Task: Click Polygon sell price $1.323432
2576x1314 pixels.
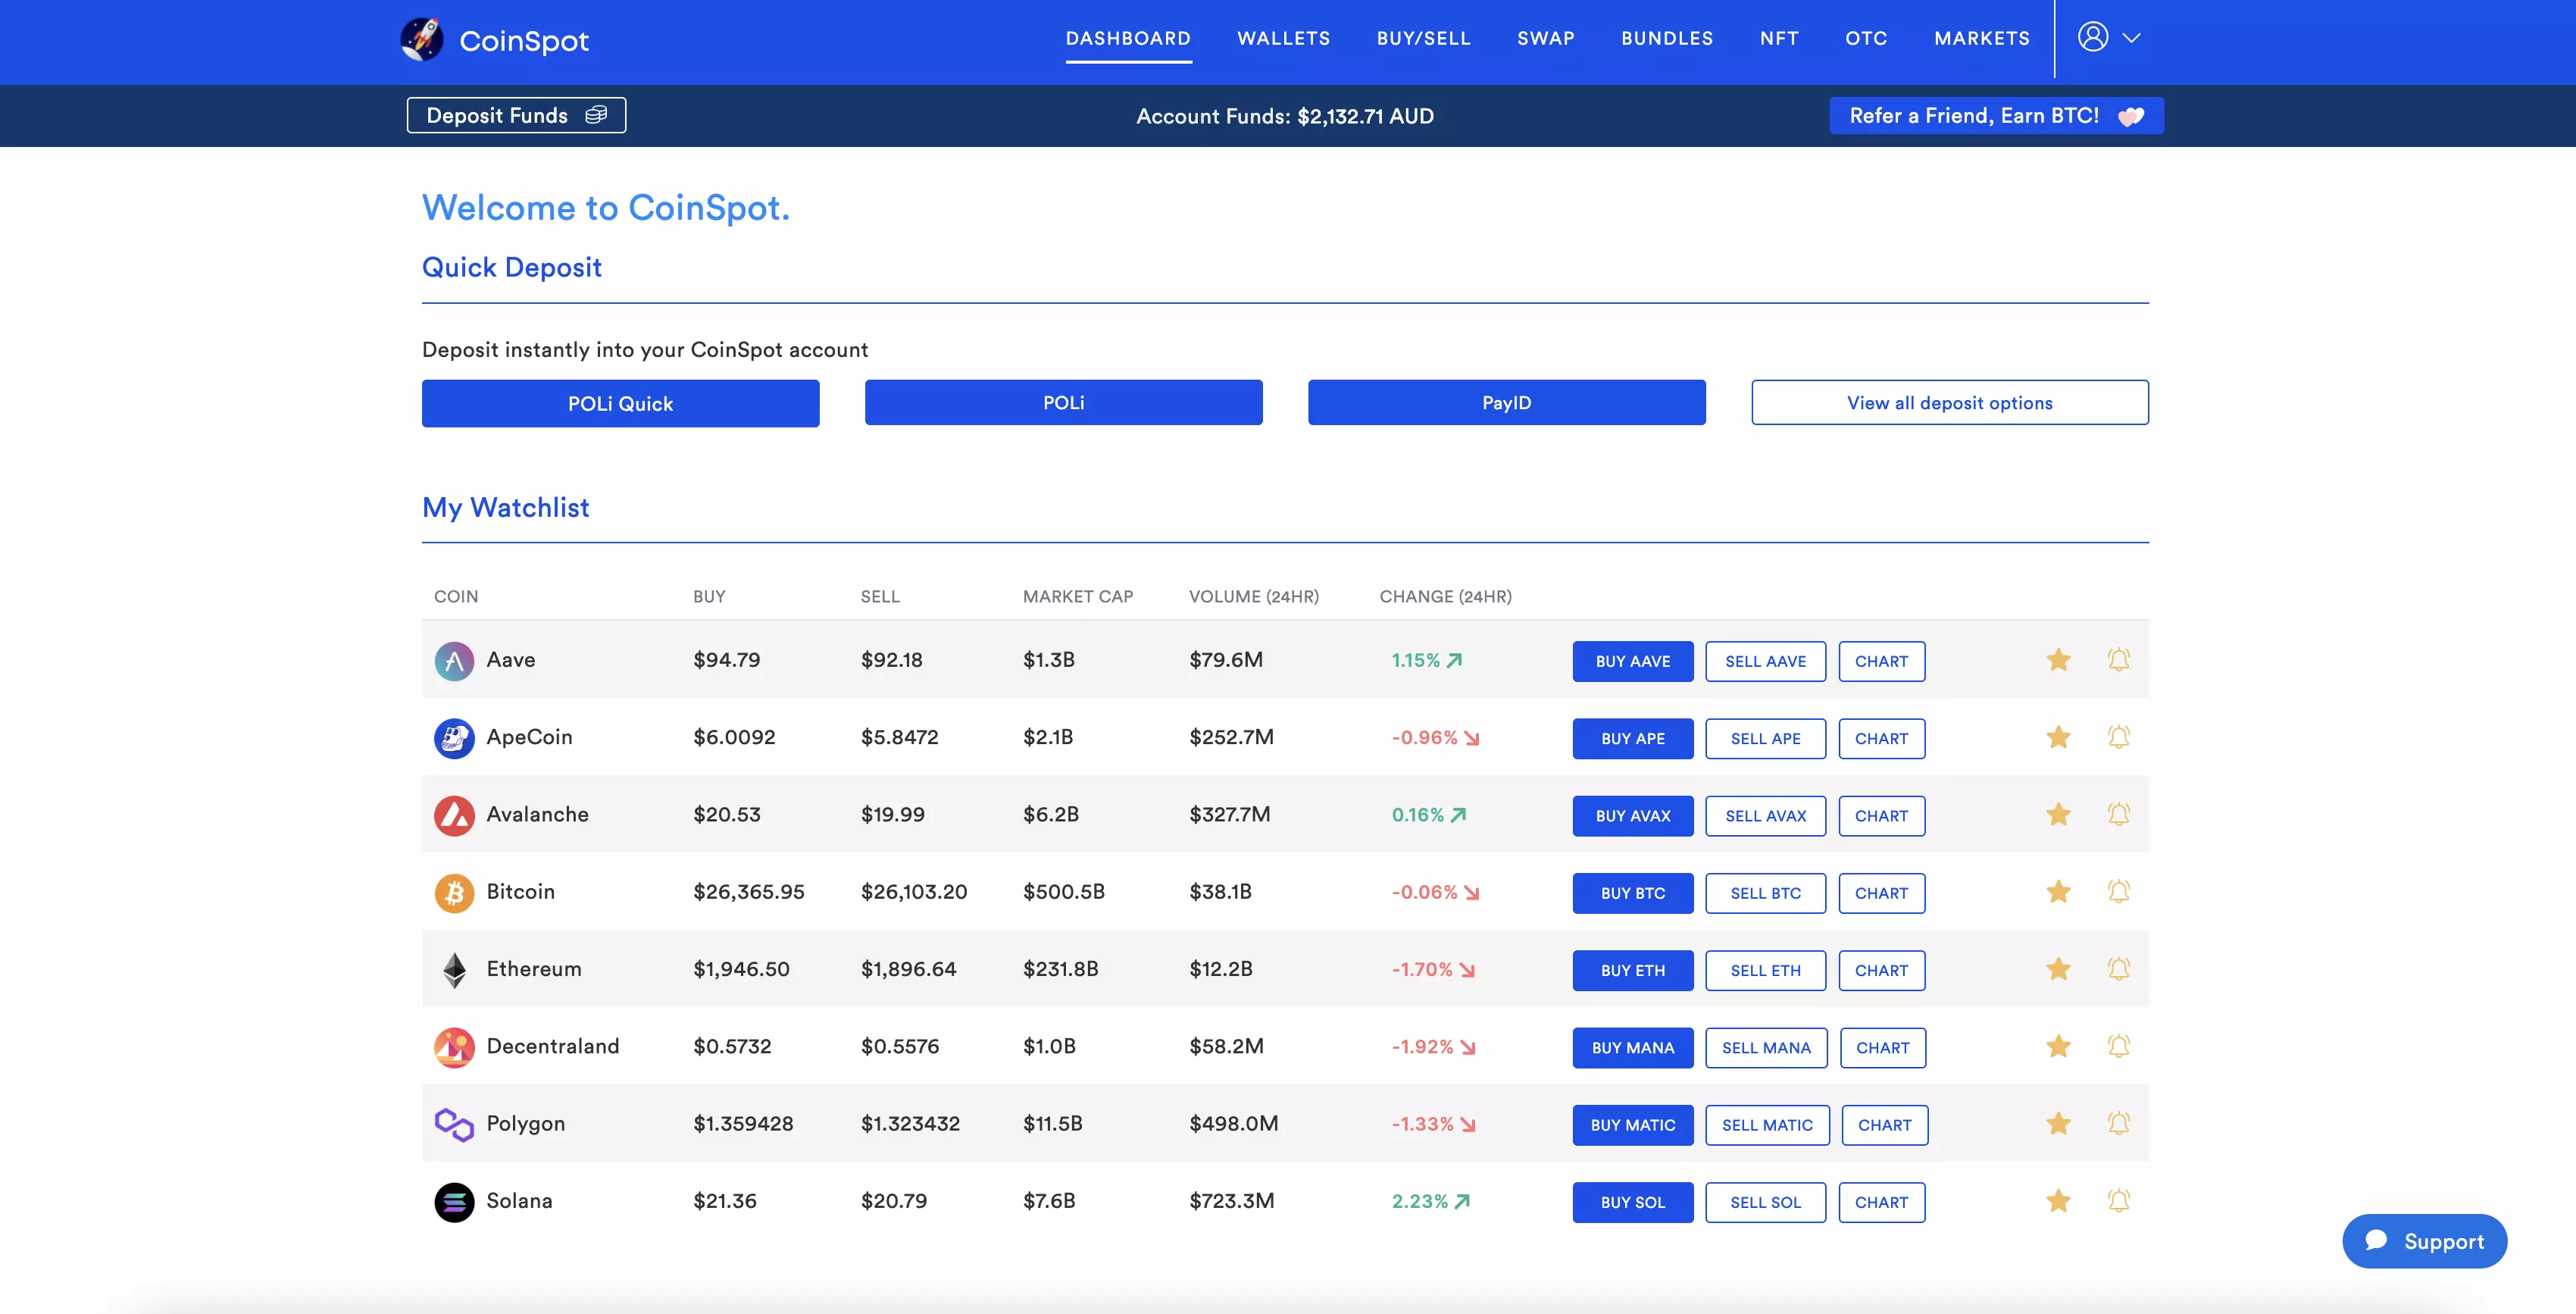Action: 910,1123
